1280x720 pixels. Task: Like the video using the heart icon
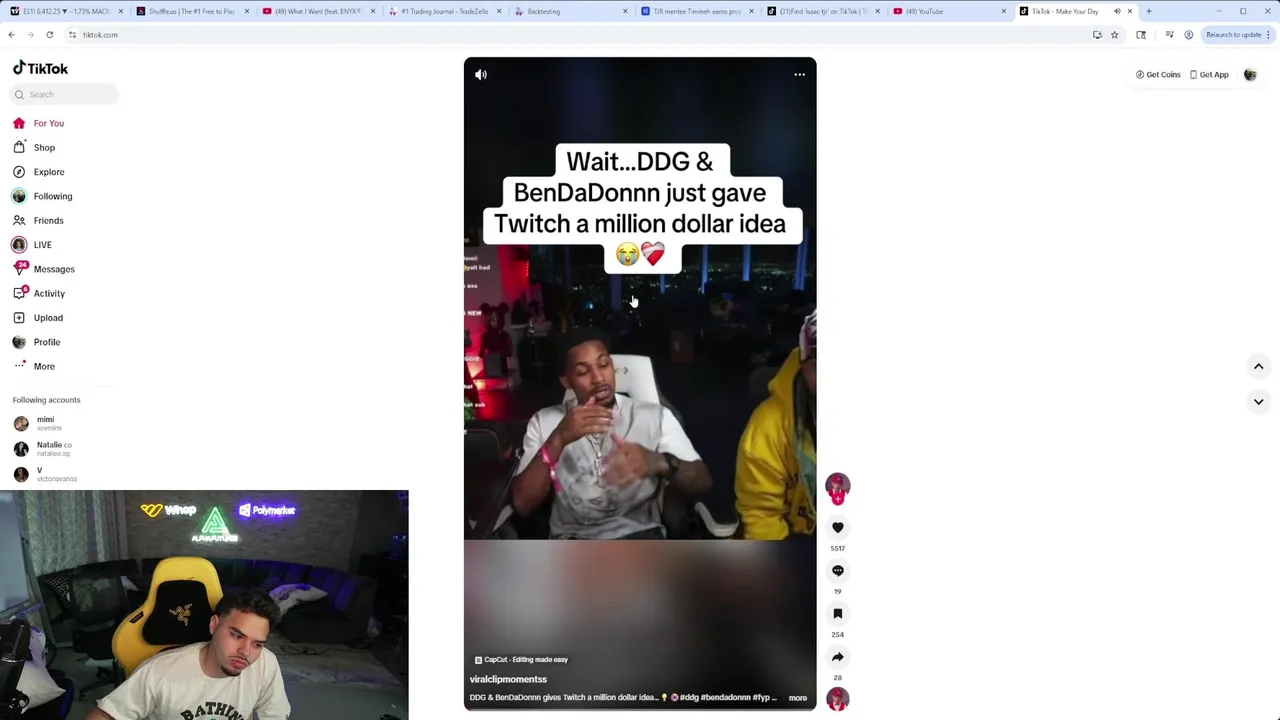(x=838, y=527)
